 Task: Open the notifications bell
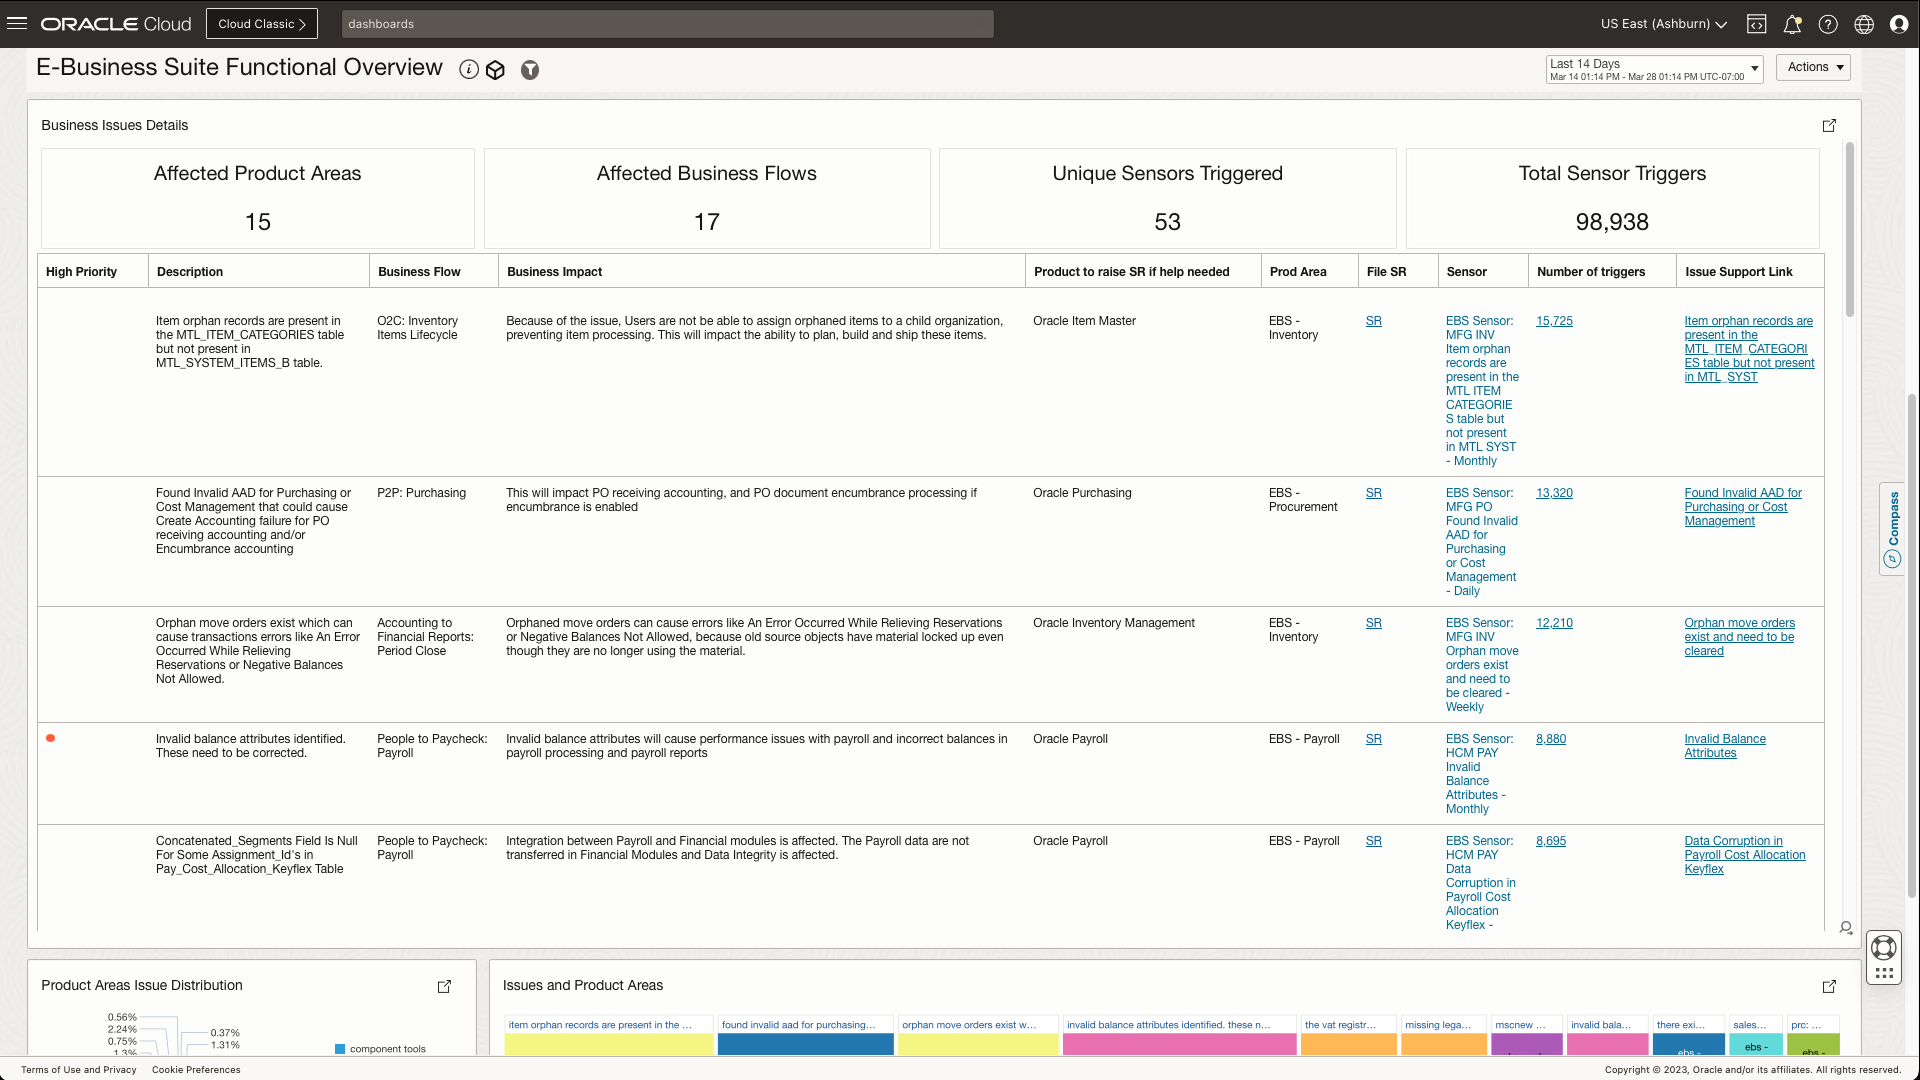[1792, 24]
